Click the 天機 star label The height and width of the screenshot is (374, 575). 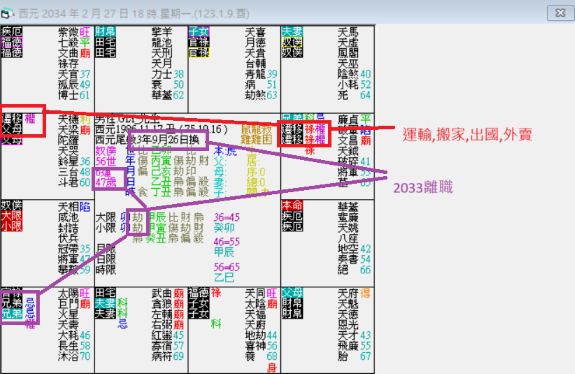coord(68,120)
